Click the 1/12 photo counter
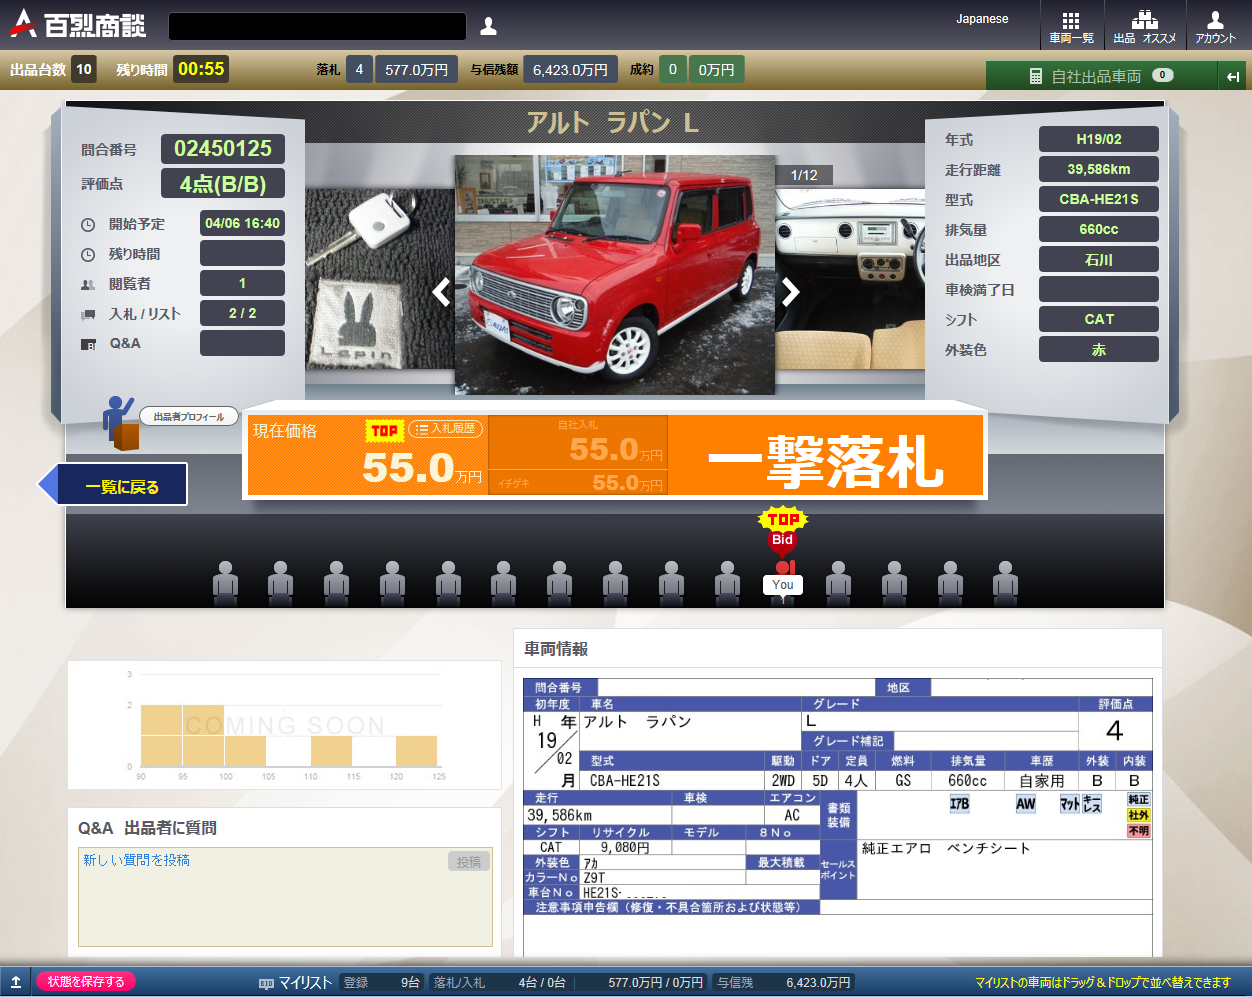The height and width of the screenshot is (997, 1252). [804, 175]
